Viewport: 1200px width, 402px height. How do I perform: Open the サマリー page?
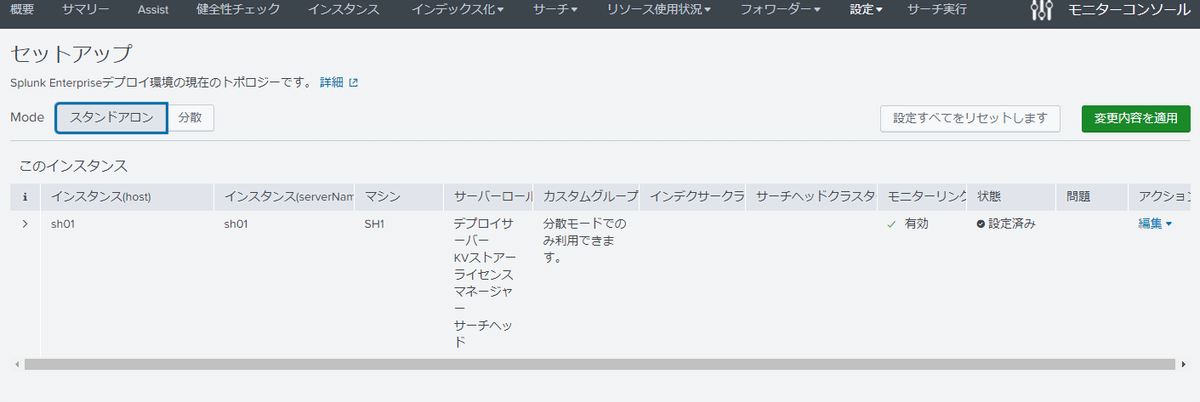(86, 11)
